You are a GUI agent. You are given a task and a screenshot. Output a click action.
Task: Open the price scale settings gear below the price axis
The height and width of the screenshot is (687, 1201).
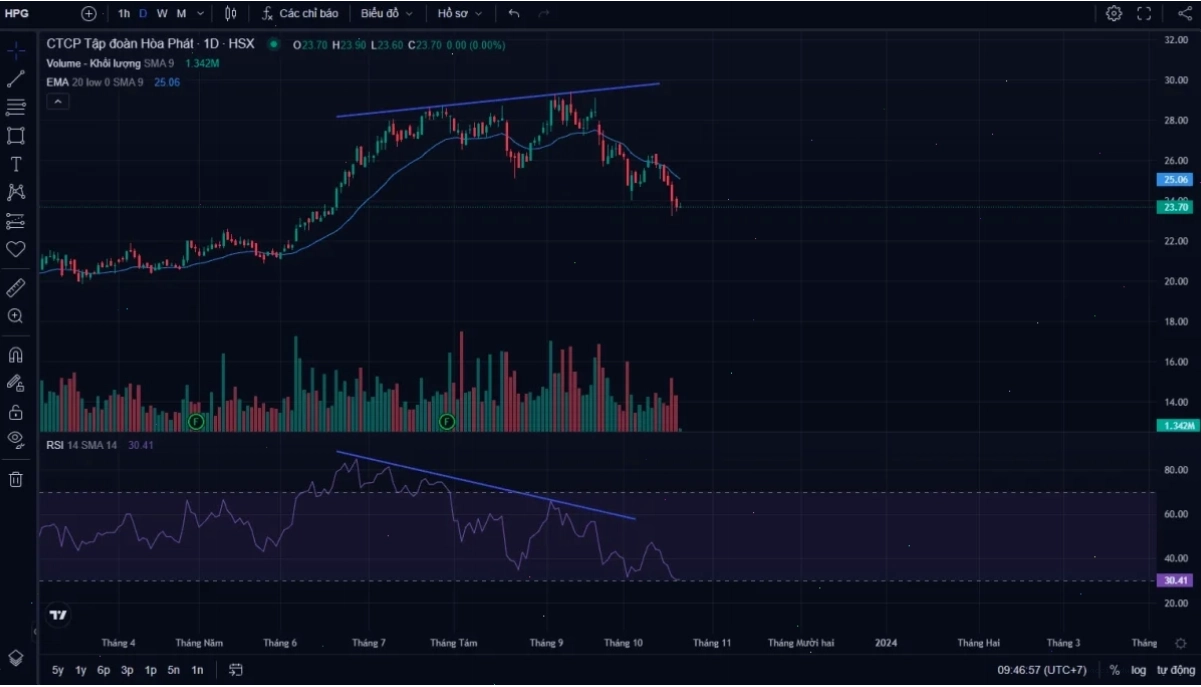click(x=1181, y=643)
